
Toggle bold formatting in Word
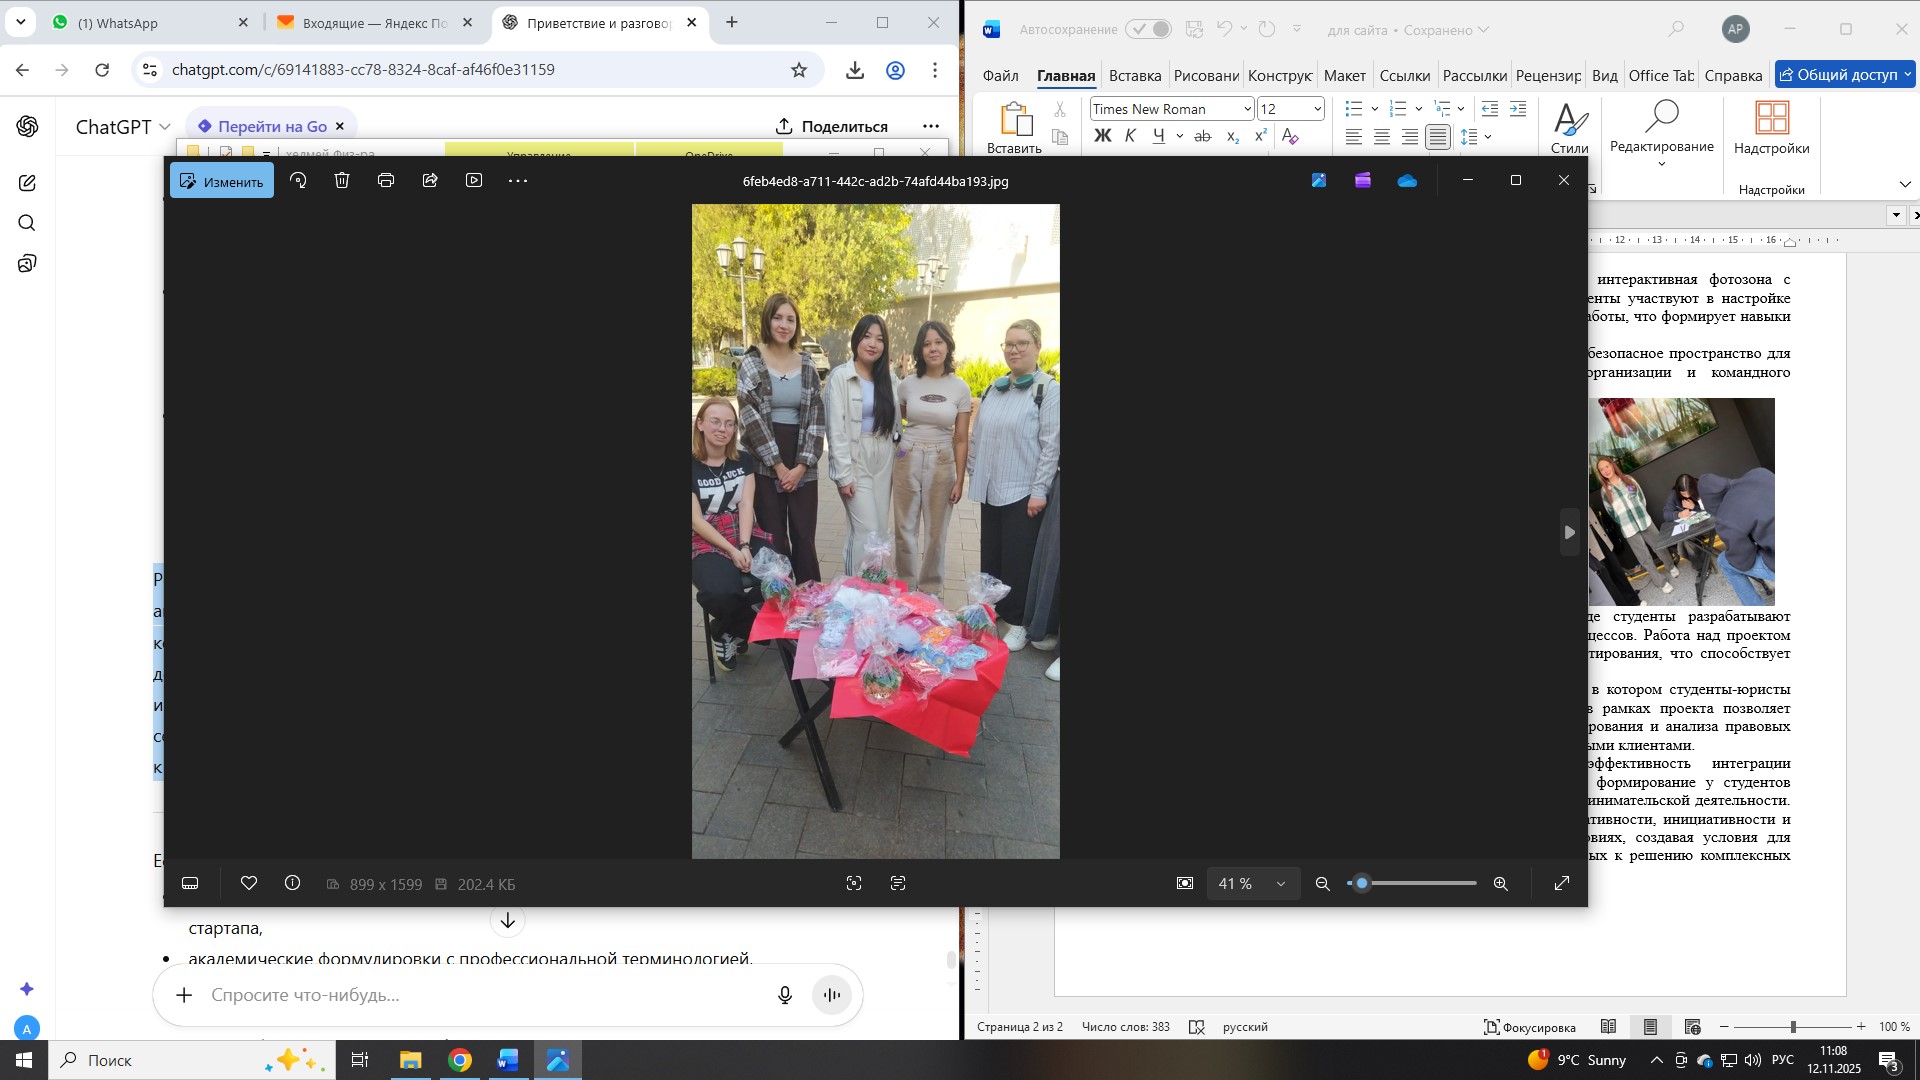pos(1102,137)
